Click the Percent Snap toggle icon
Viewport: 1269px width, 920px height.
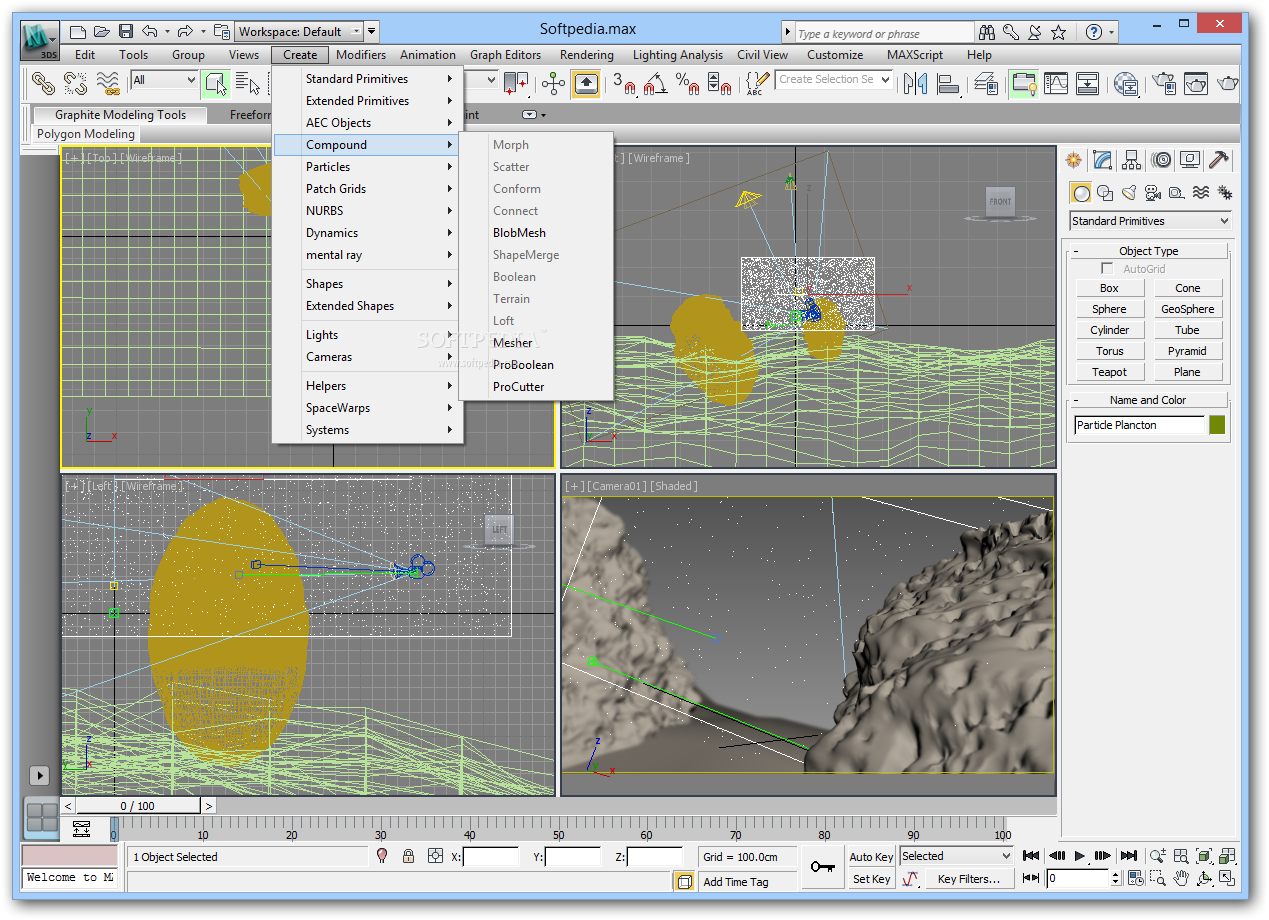tap(687, 83)
